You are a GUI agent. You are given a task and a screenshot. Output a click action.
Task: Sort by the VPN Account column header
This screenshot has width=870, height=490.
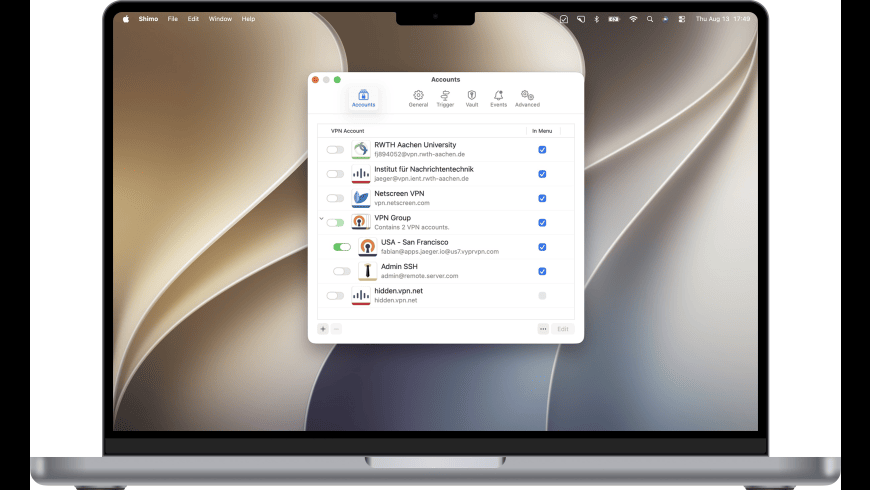347,131
